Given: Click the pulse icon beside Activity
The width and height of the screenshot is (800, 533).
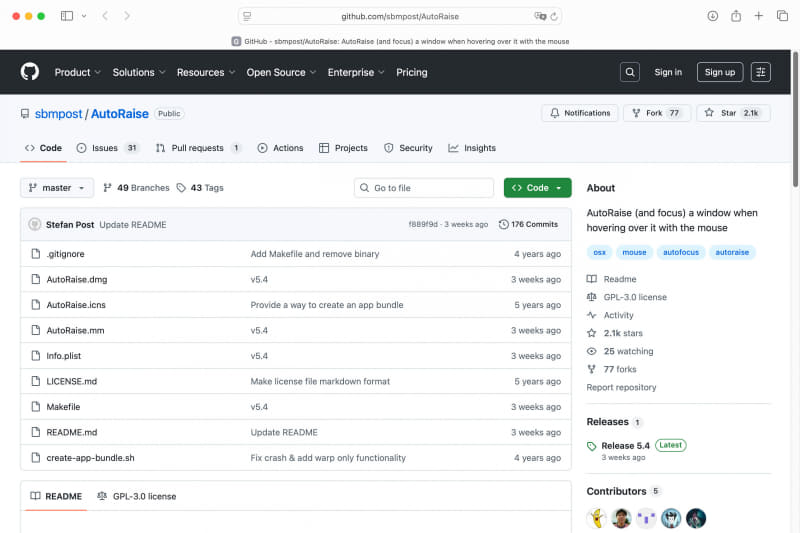Looking at the screenshot, I should coord(591,315).
